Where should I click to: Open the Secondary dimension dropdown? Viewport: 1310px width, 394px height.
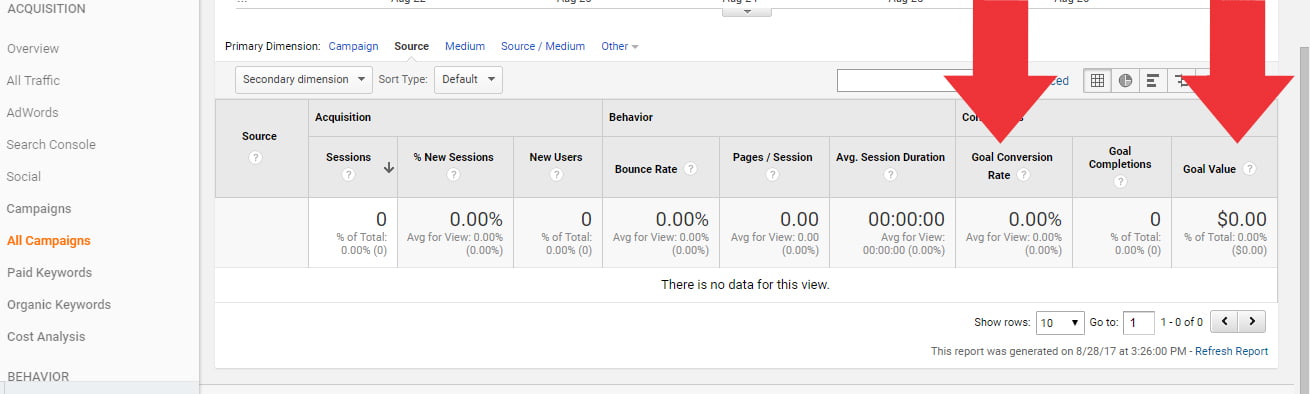click(303, 79)
